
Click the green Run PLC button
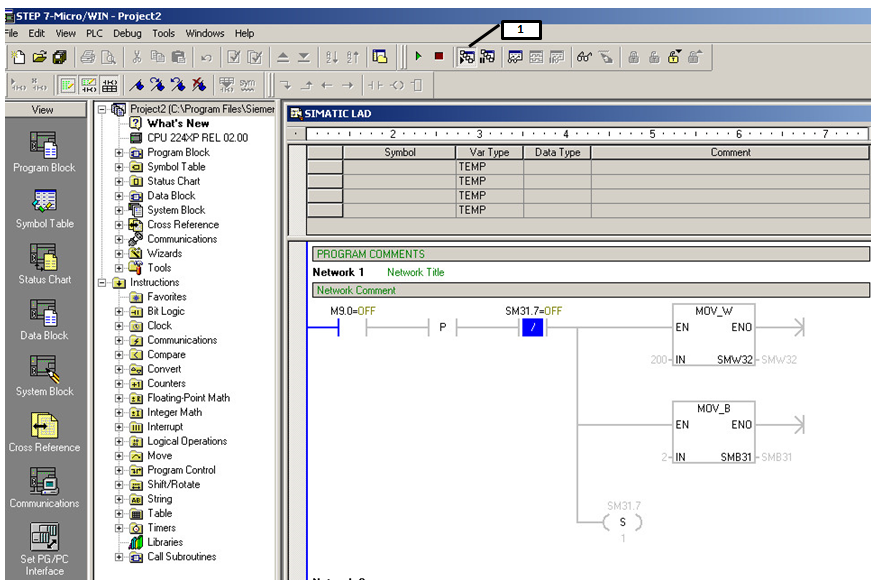[x=419, y=57]
